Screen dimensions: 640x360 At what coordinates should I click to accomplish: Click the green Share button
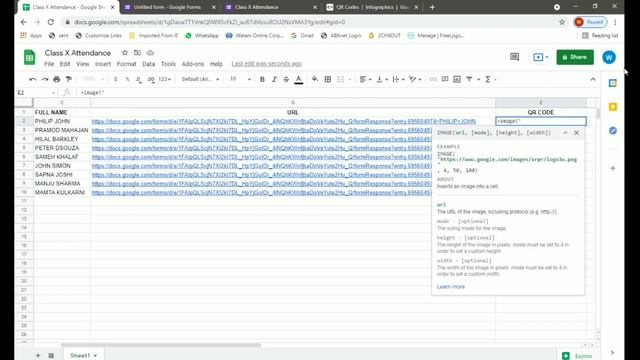coord(575,57)
